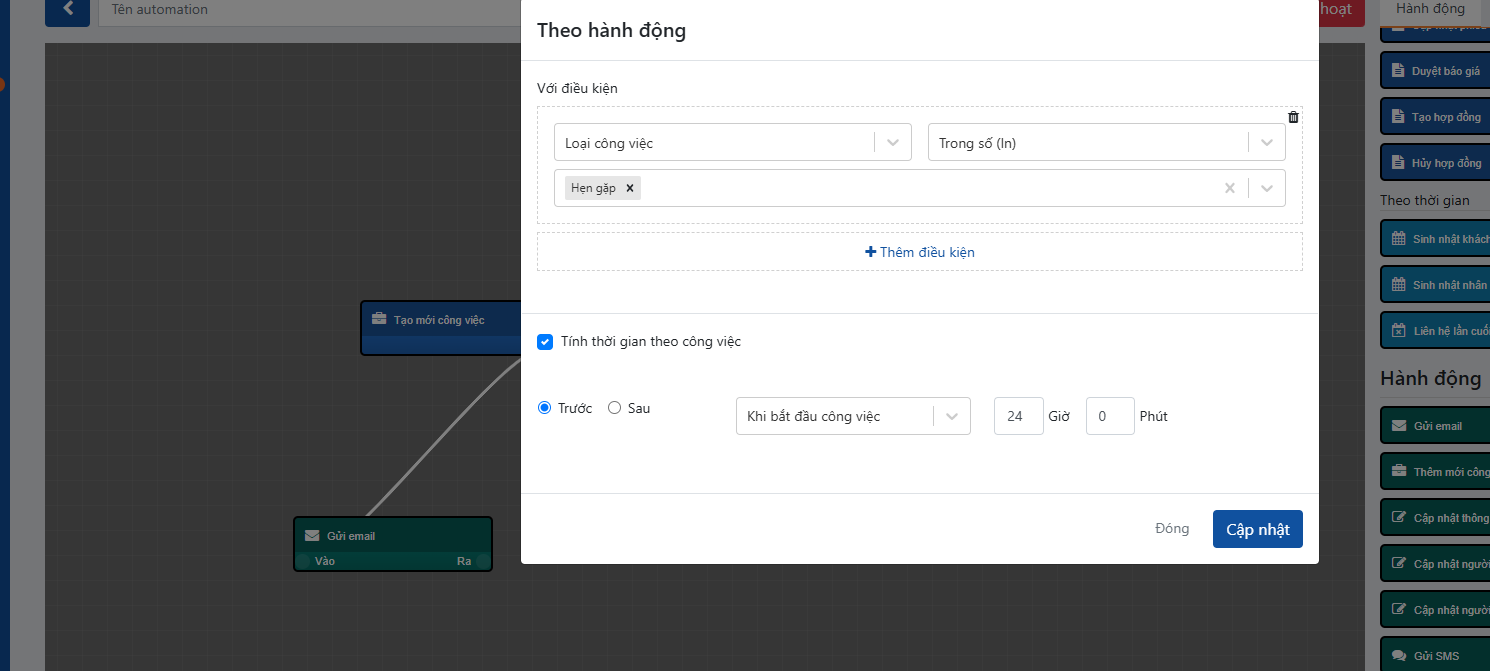
Task: Open the 'Trong số (In)' operator dropdown
Action: (1107, 142)
